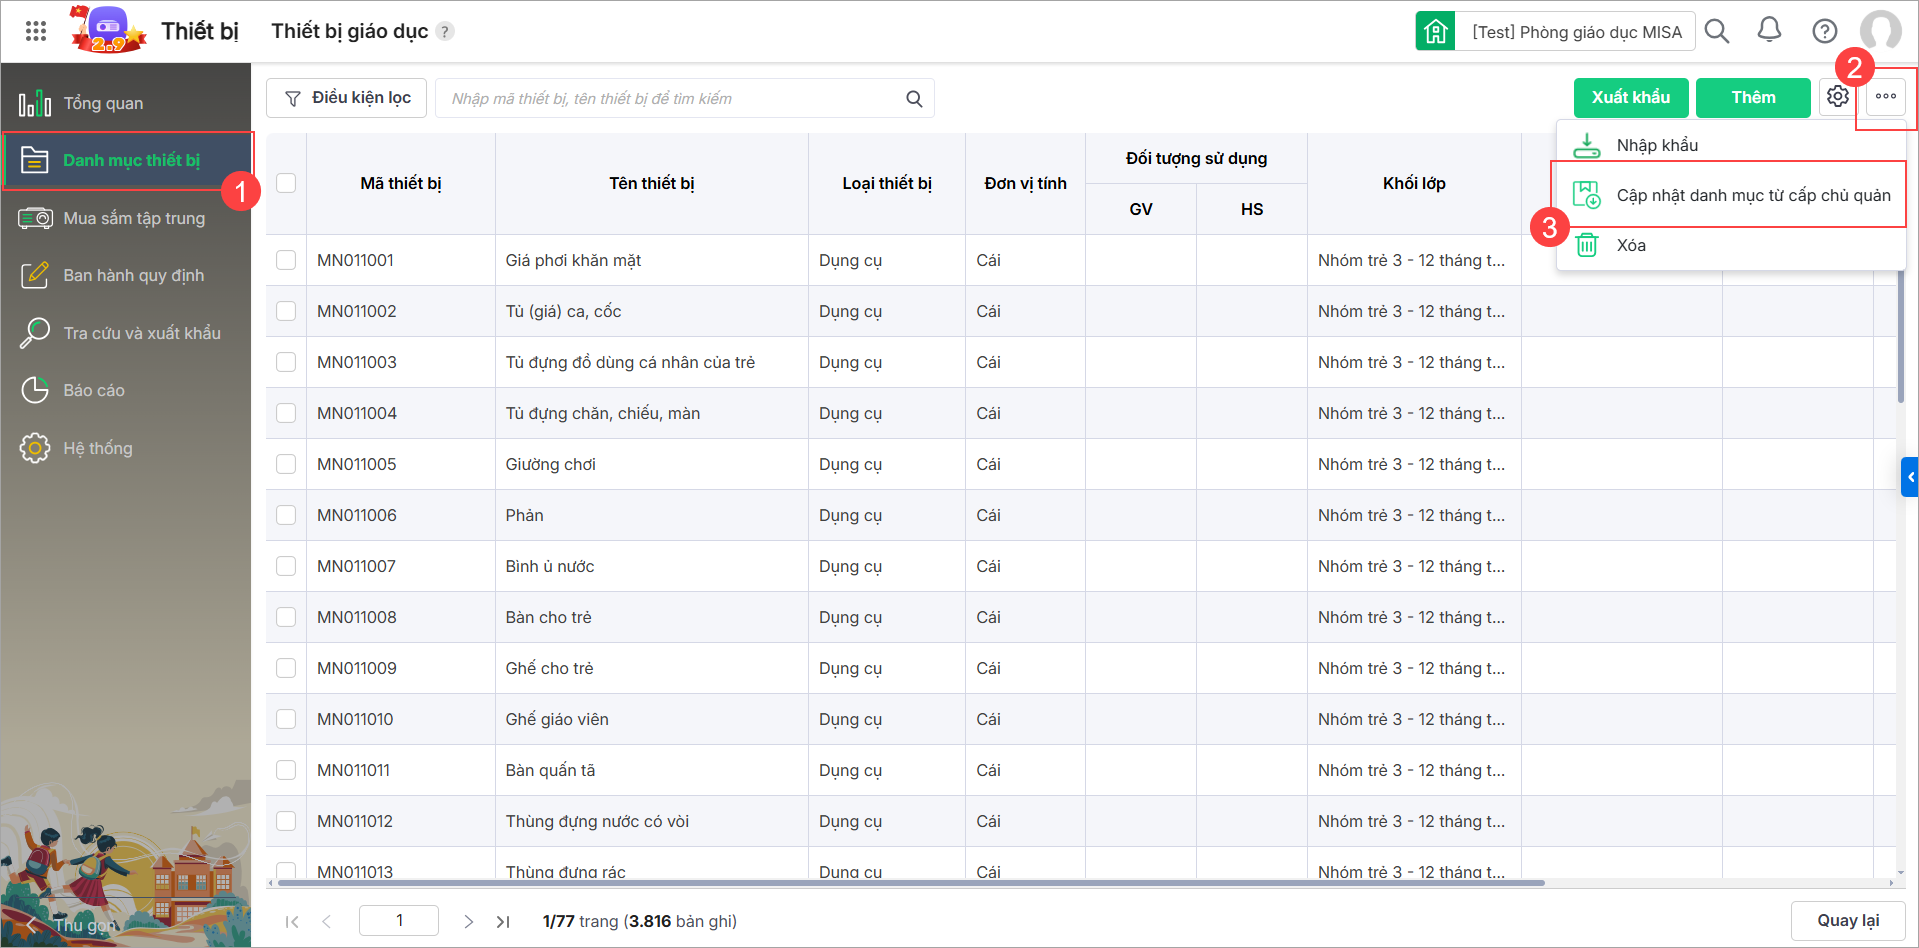The height and width of the screenshot is (948, 1919).
Task: Jump to the last page arrow
Action: [x=503, y=921]
